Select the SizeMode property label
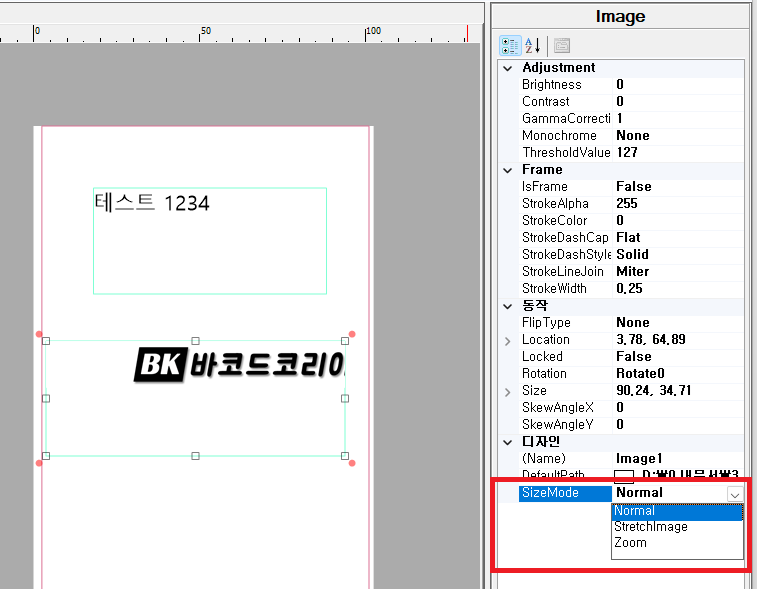 (565, 493)
